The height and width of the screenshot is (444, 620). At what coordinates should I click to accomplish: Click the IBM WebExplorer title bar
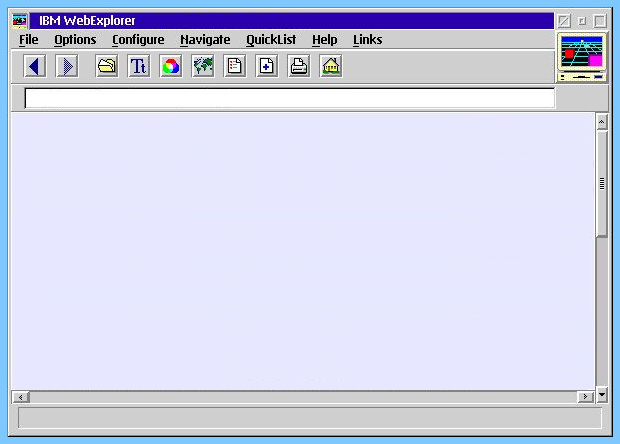click(292, 21)
